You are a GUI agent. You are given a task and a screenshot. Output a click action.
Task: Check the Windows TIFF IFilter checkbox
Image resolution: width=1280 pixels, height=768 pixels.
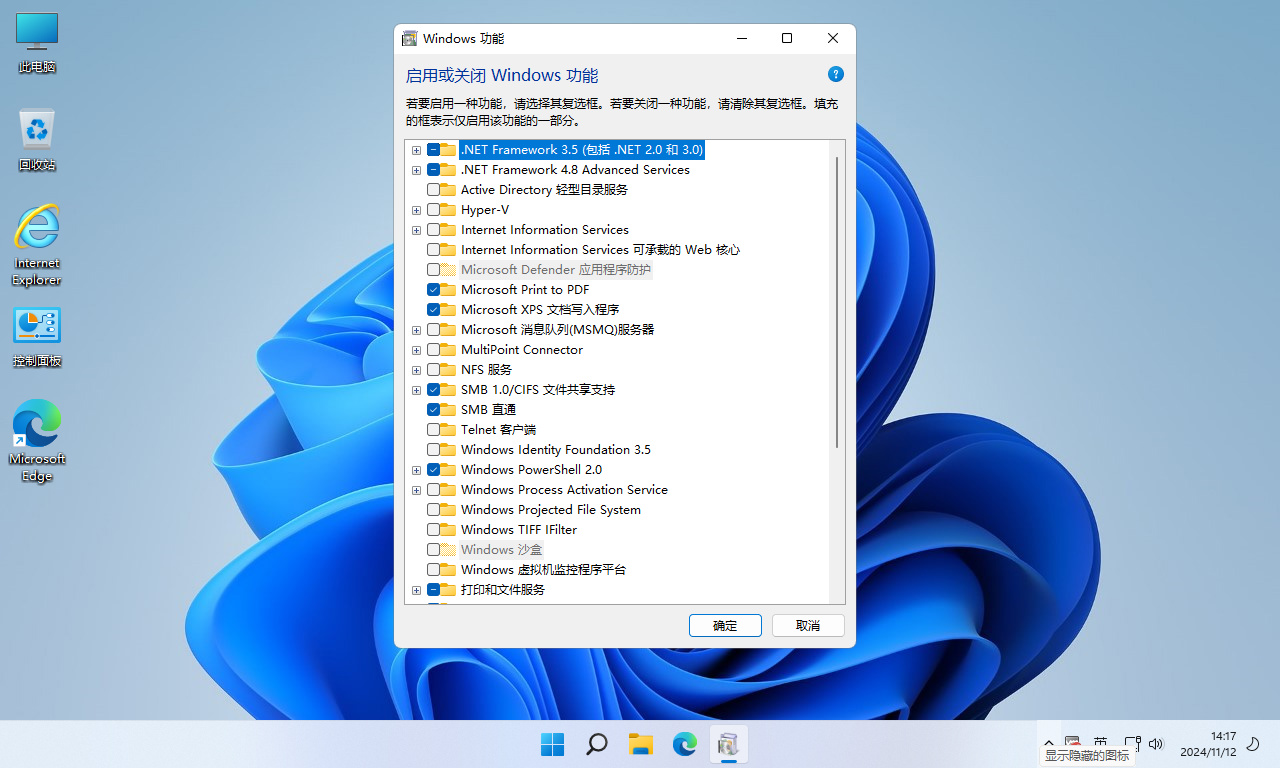point(433,530)
